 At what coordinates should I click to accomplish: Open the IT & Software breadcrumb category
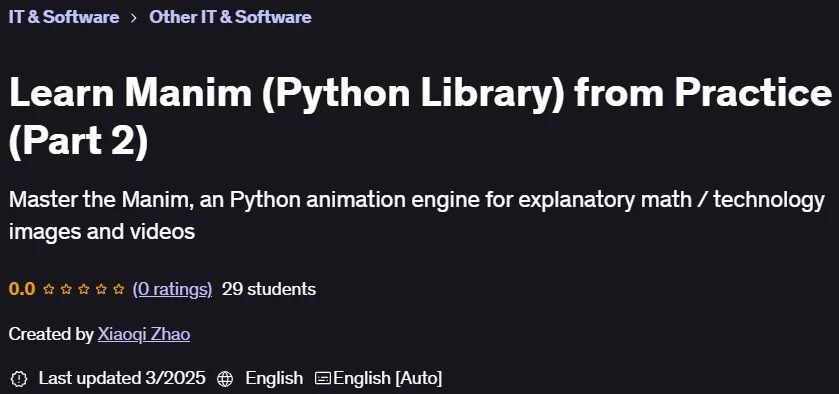click(x=64, y=17)
